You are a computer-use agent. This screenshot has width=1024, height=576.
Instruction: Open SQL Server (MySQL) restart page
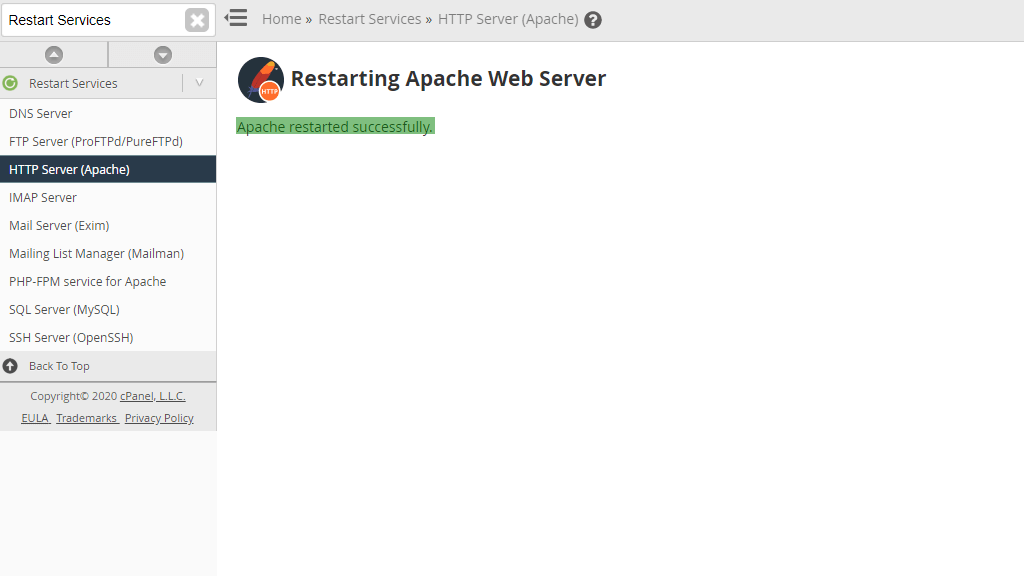click(108, 310)
